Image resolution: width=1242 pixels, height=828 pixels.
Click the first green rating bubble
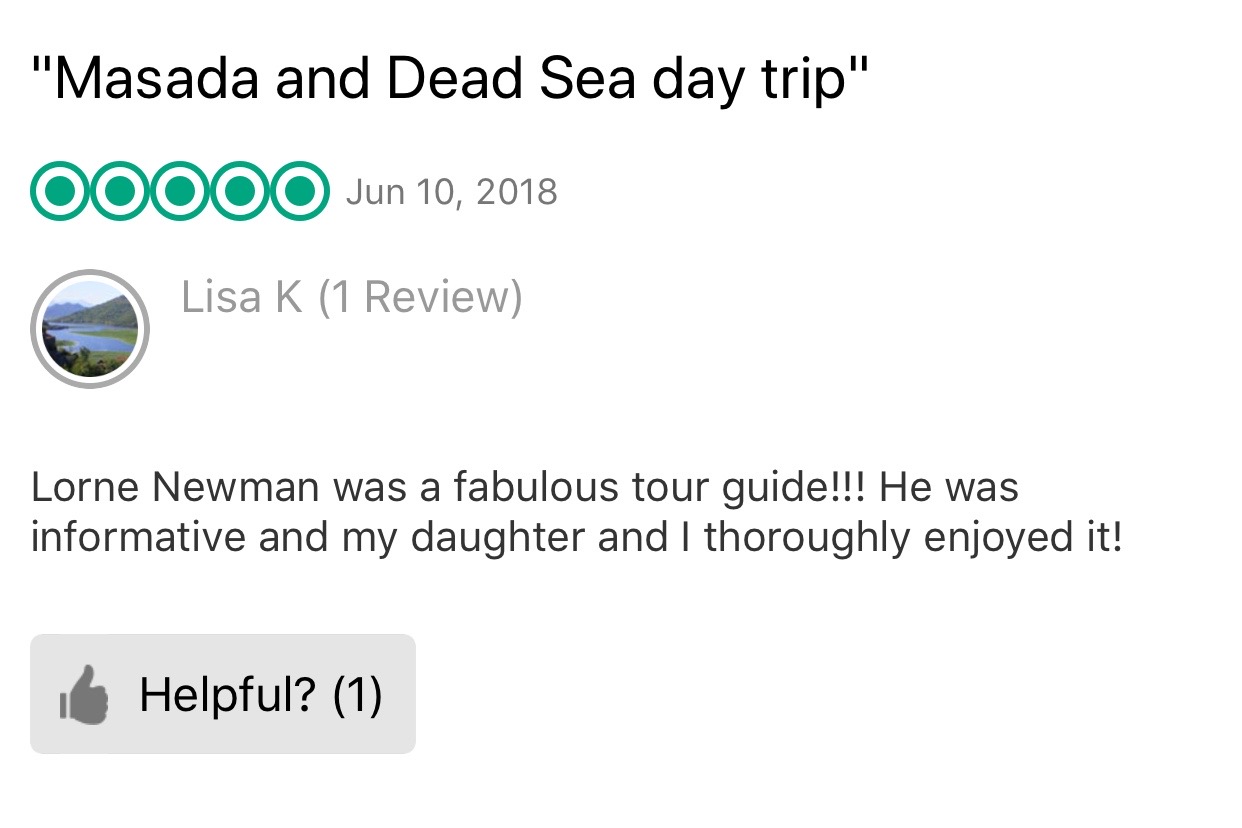click(x=60, y=190)
